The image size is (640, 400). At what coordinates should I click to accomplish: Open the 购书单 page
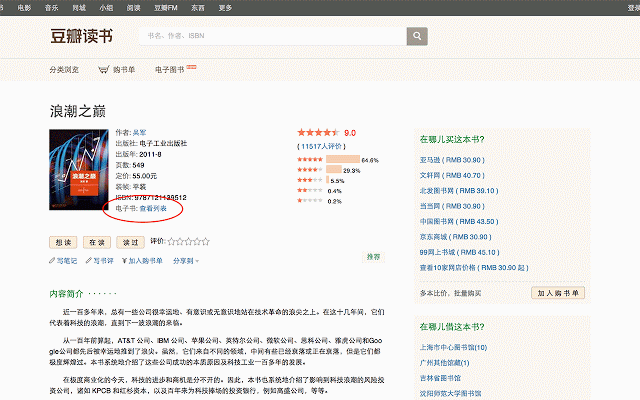pos(124,70)
